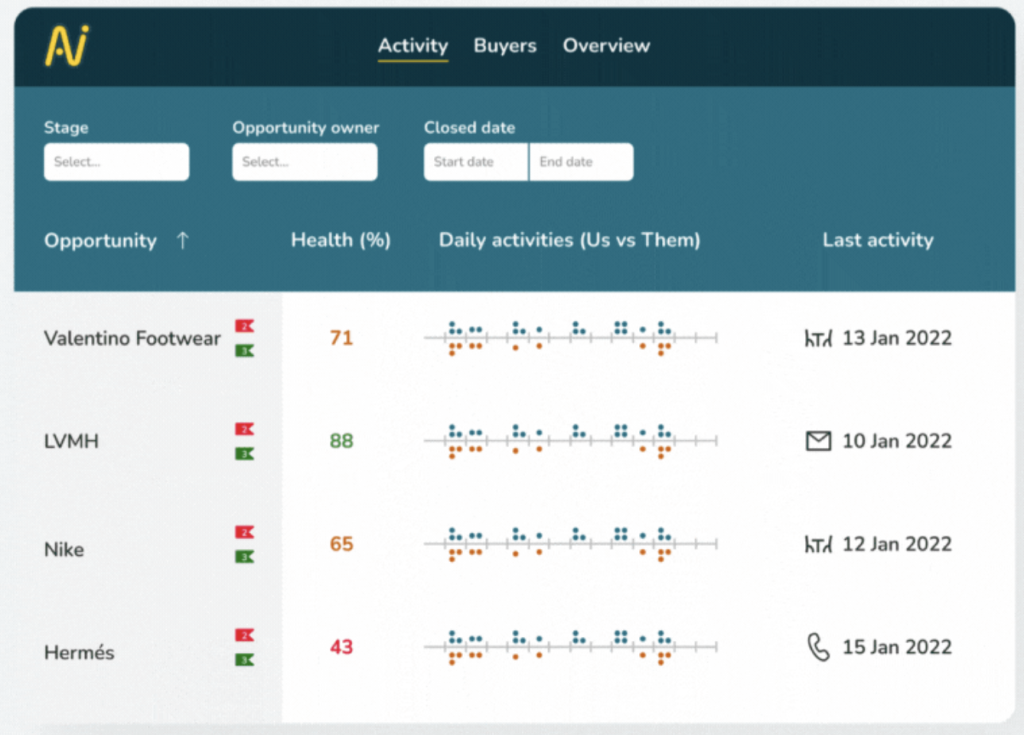
Task: Click the phone icon in the Hermés row
Action: tap(818, 647)
